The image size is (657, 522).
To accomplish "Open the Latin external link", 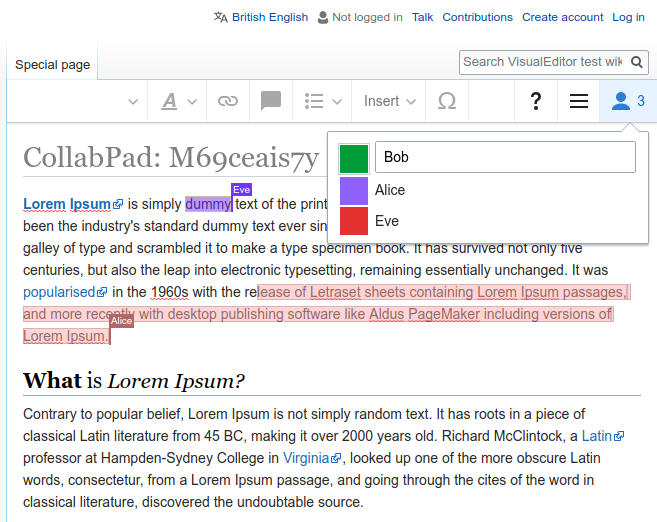I will 603,436.
